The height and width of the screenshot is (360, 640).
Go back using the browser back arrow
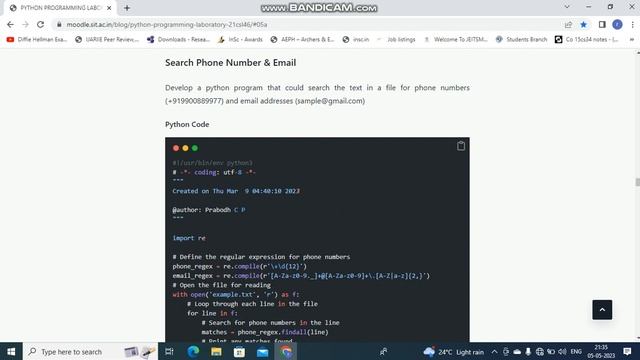click(x=10, y=24)
